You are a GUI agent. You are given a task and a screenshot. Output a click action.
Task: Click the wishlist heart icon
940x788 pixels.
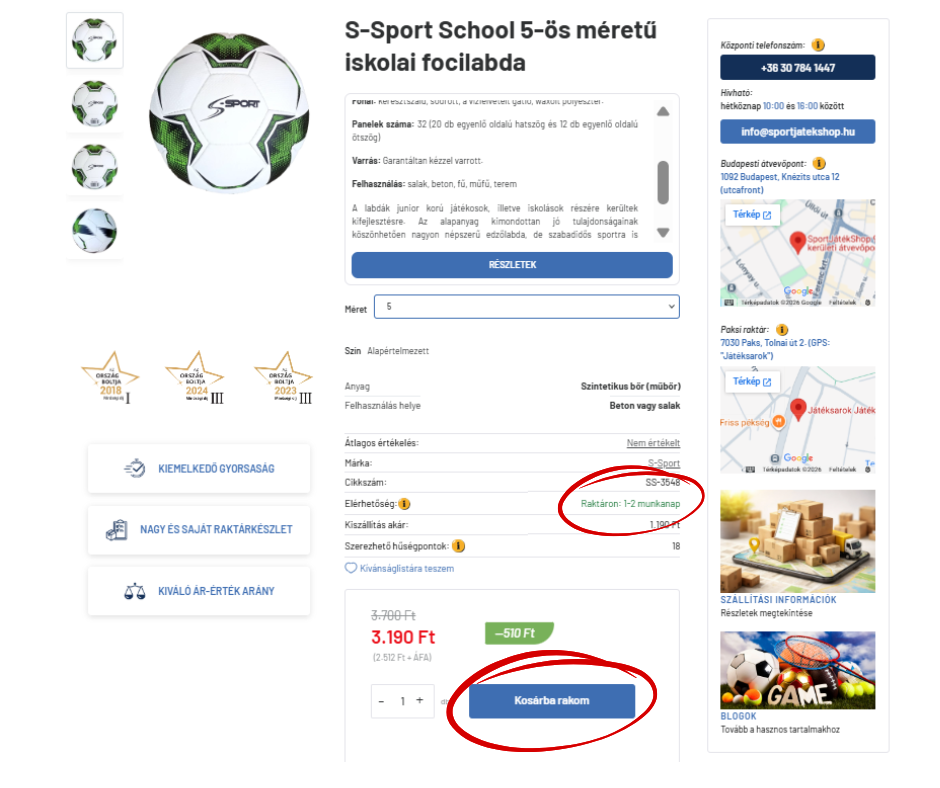coord(351,568)
